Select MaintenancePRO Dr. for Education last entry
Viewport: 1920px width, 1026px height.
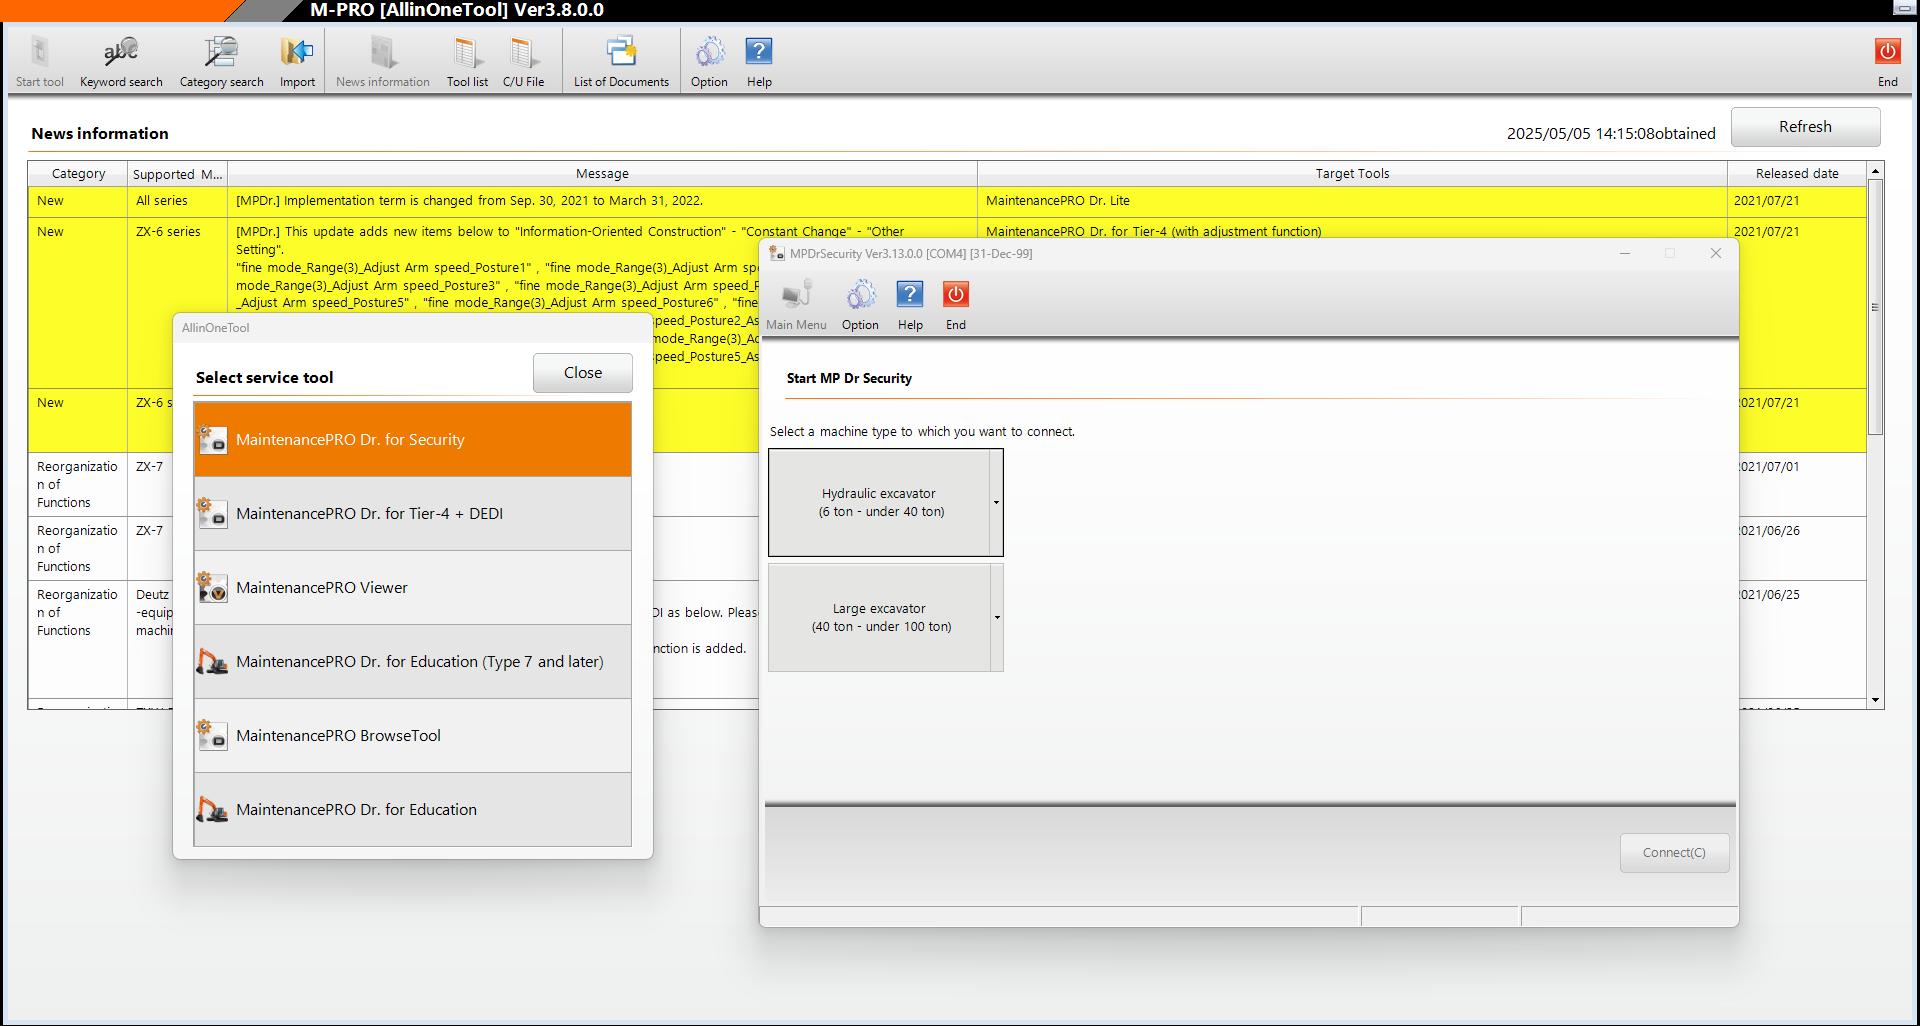[x=412, y=809]
